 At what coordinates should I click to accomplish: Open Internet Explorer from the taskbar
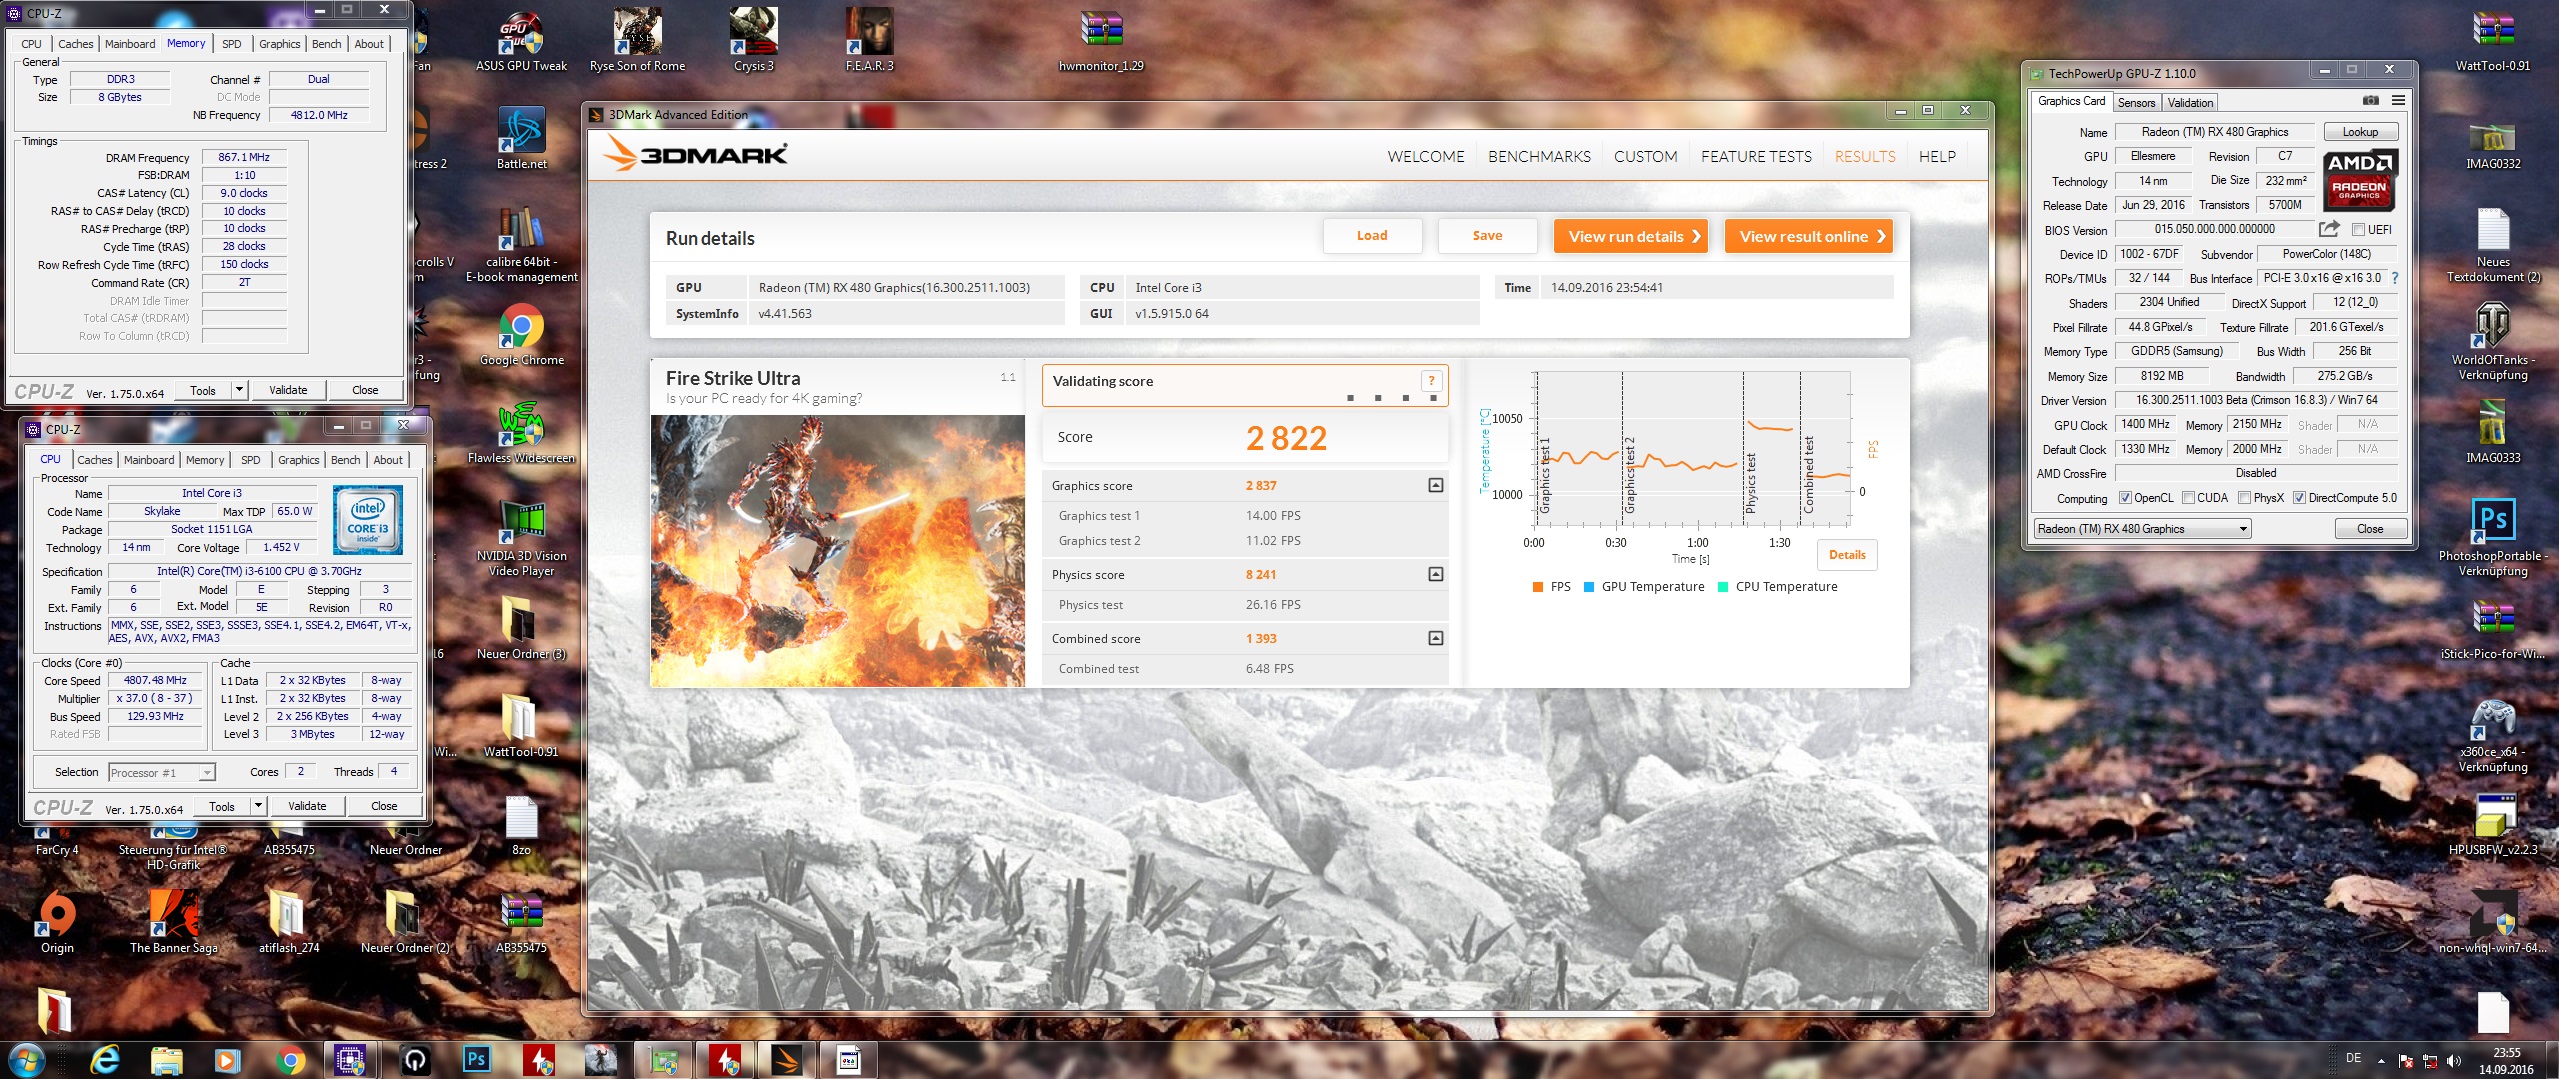[104, 1060]
